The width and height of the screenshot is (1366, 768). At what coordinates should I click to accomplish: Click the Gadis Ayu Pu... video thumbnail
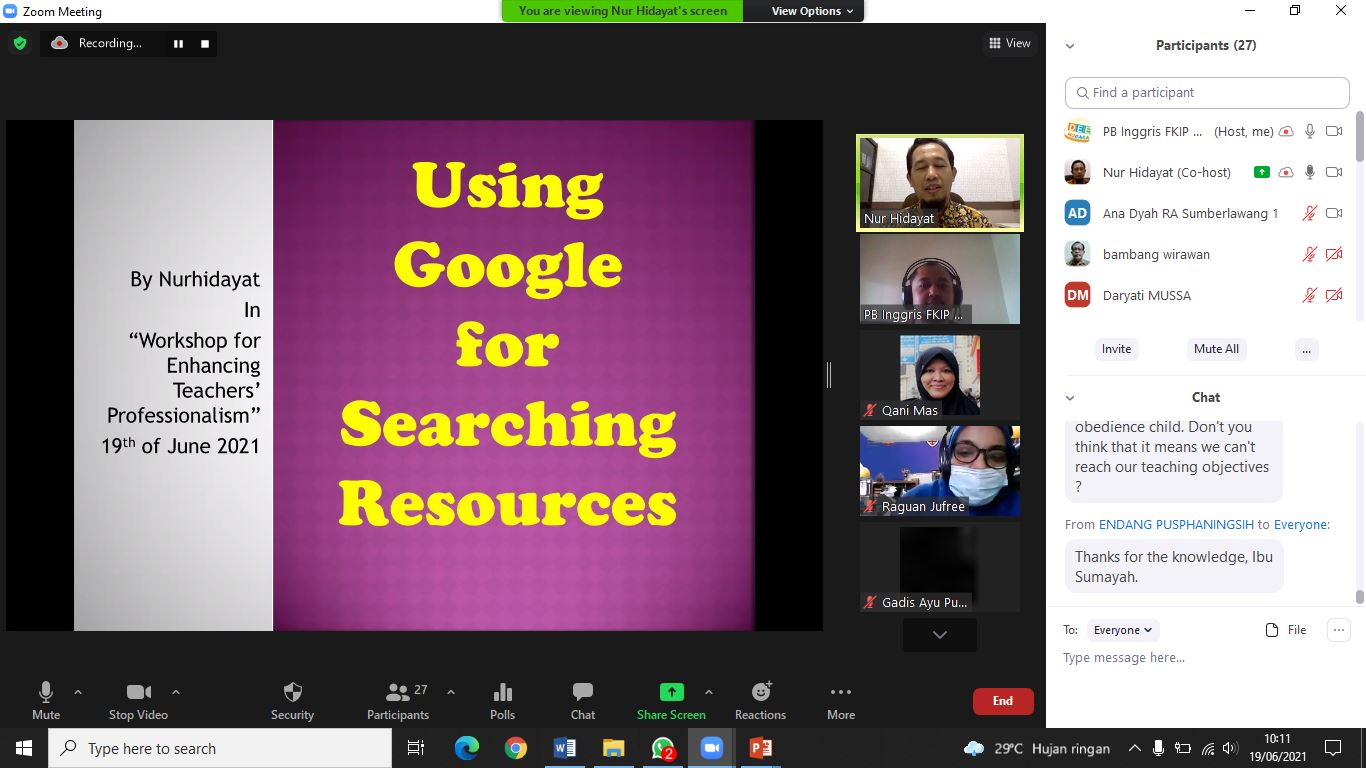coord(940,567)
